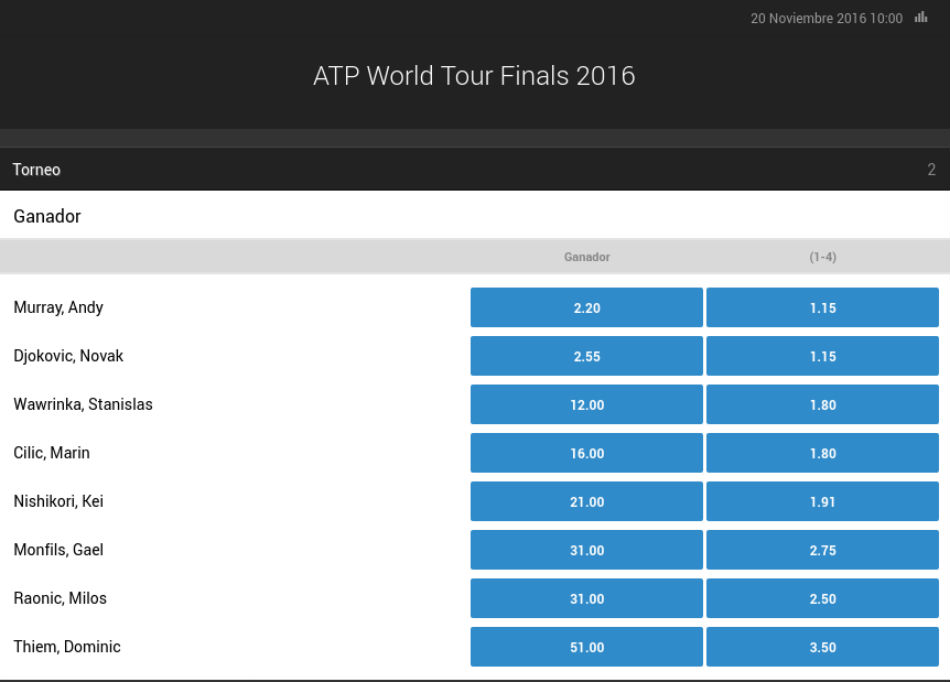Select Cilic's 1-4 odds of 1.80

tap(823, 453)
